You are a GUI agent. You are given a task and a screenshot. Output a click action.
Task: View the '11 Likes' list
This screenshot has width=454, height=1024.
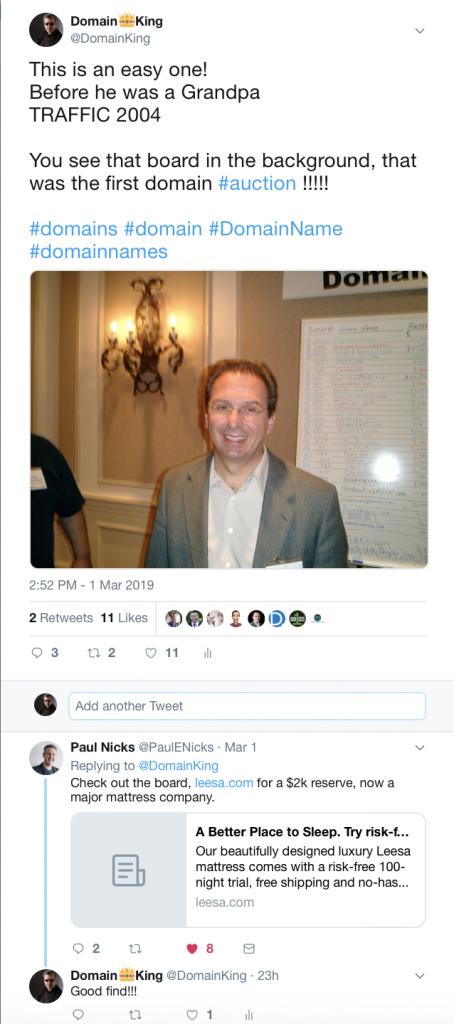click(124, 618)
